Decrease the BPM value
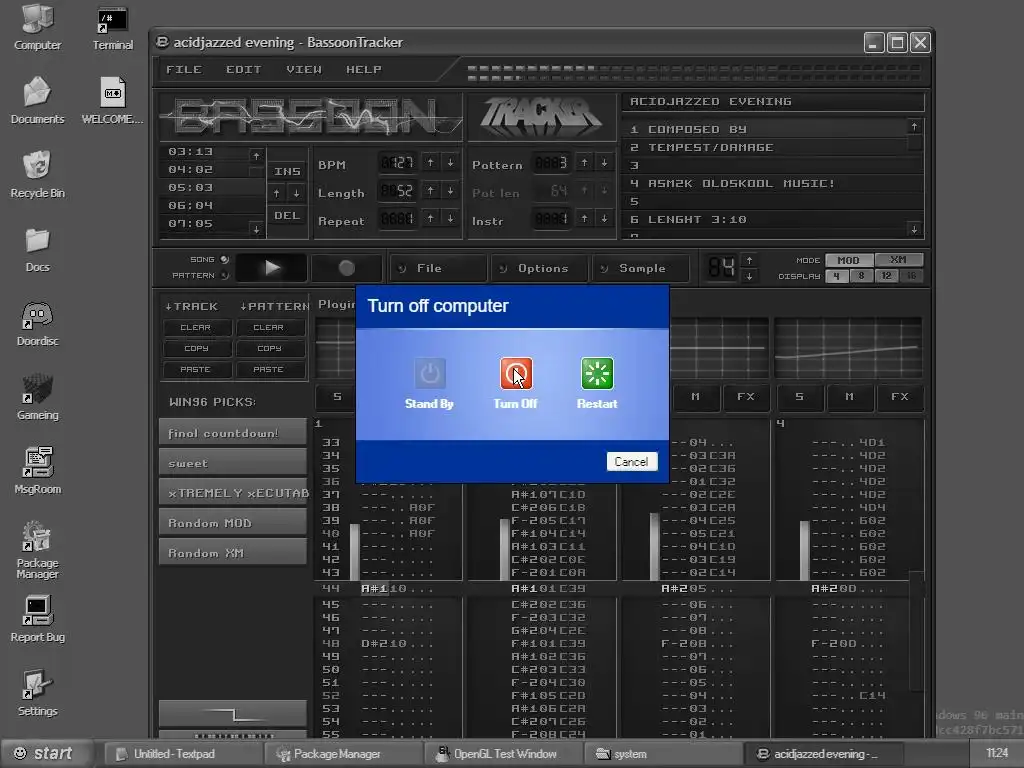The height and width of the screenshot is (768, 1024). (x=451, y=163)
